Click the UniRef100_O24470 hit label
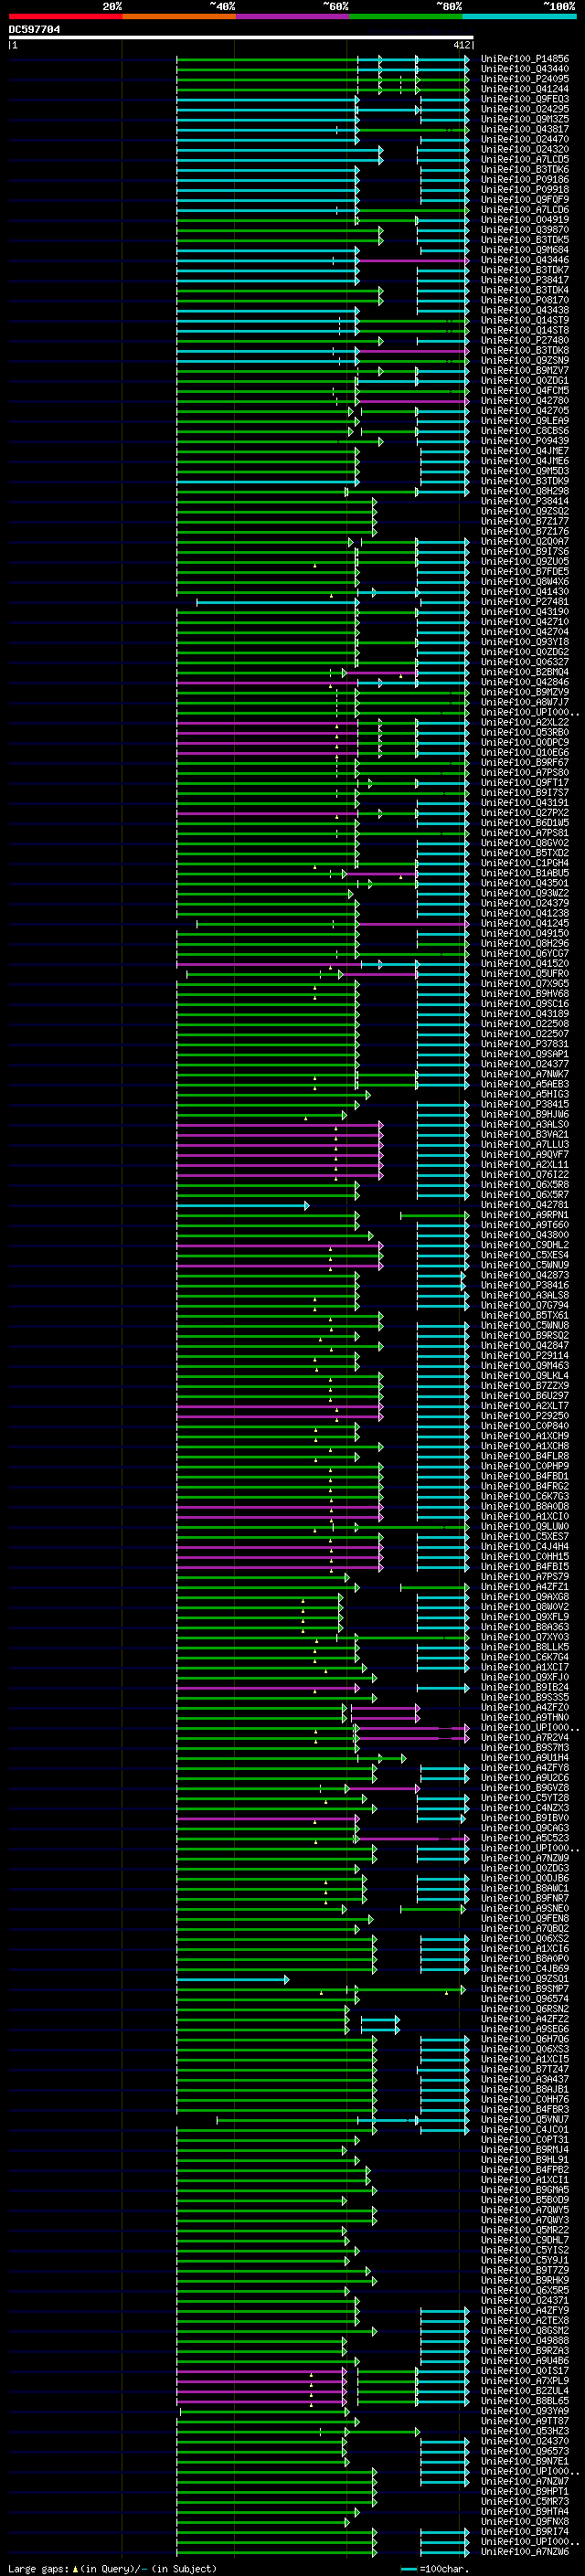 (525, 139)
